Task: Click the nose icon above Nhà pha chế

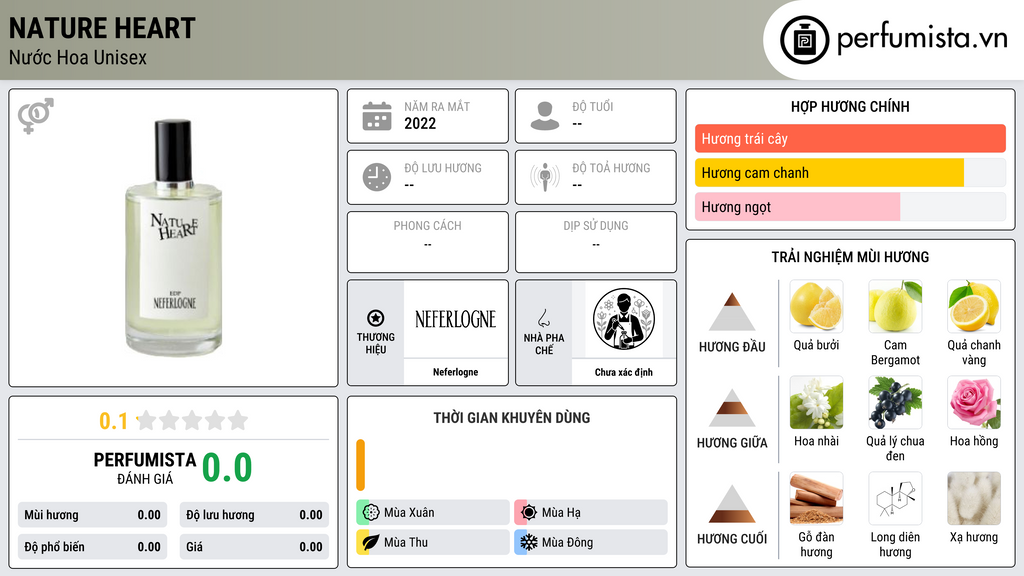Action: tap(543, 318)
